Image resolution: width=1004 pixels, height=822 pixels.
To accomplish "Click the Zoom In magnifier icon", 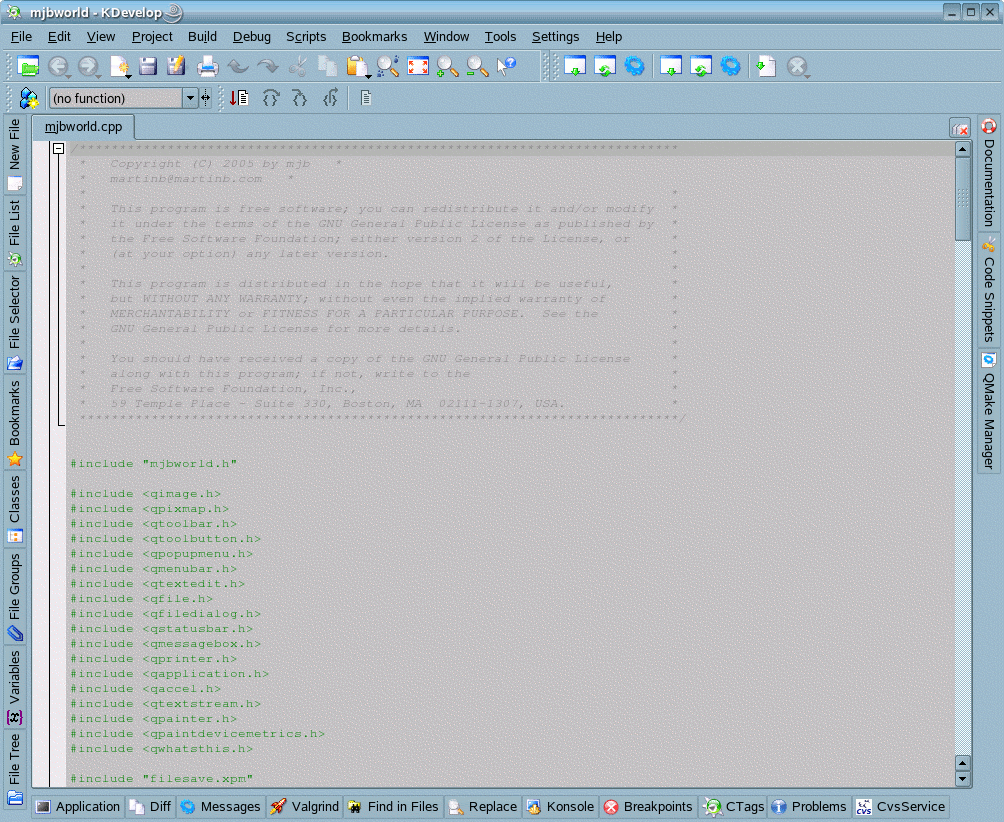I will click(447, 67).
